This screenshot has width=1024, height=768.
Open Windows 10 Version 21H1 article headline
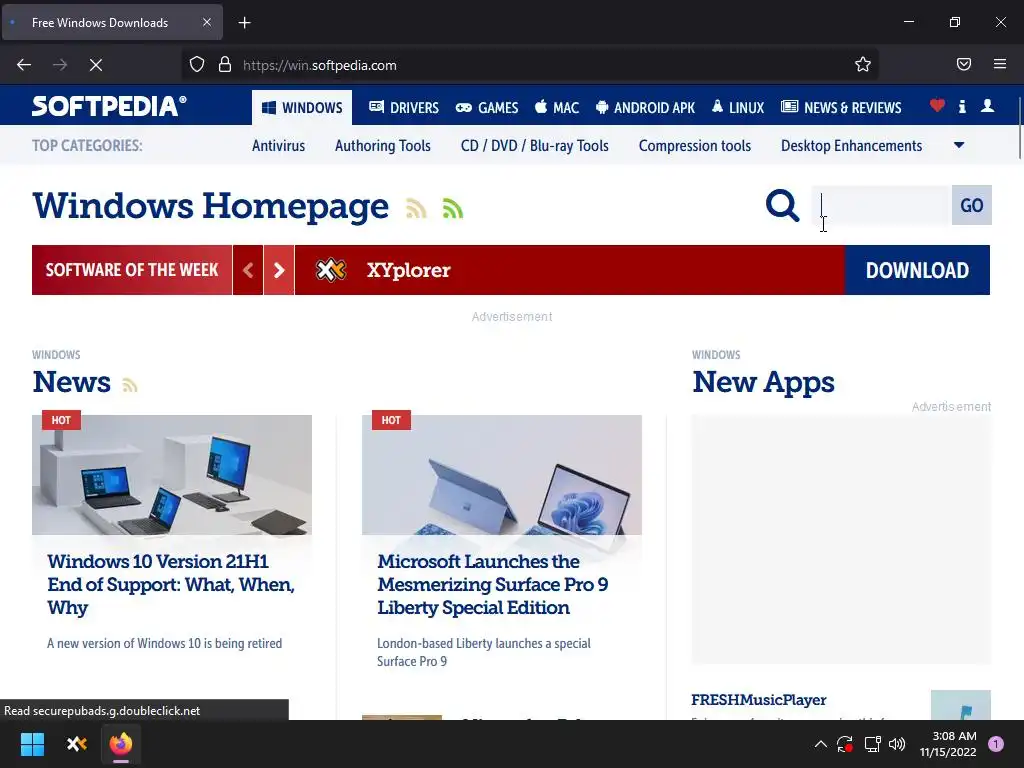[171, 584]
